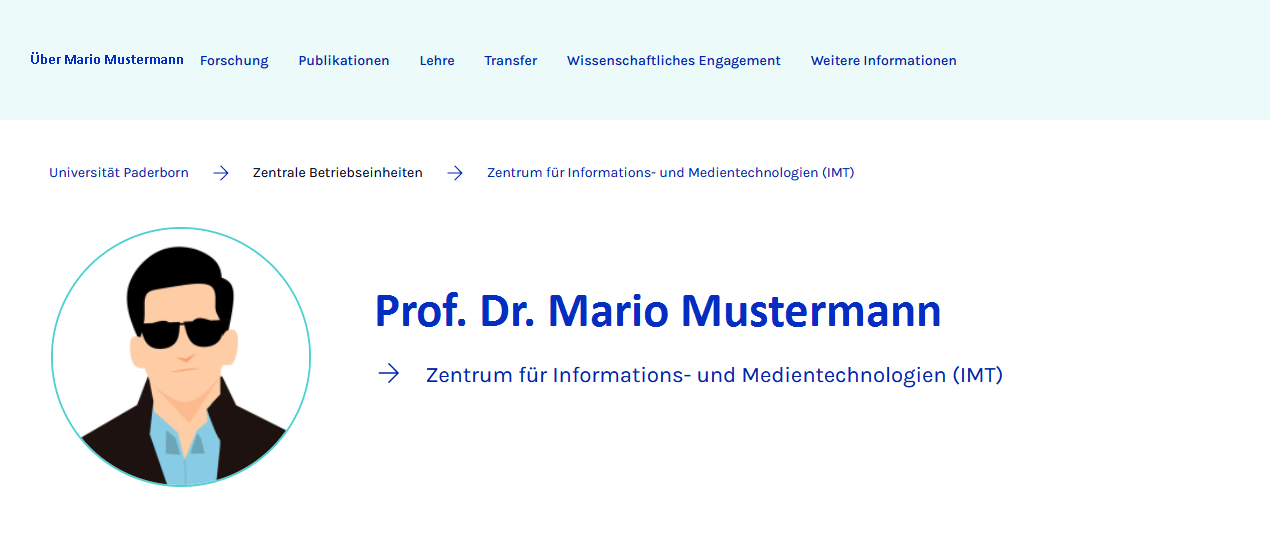Image resolution: width=1270 pixels, height=550 pixels.
Task: Select Transfer in the navigation bar
Action: pyautogui.click(x=511, y=61)
